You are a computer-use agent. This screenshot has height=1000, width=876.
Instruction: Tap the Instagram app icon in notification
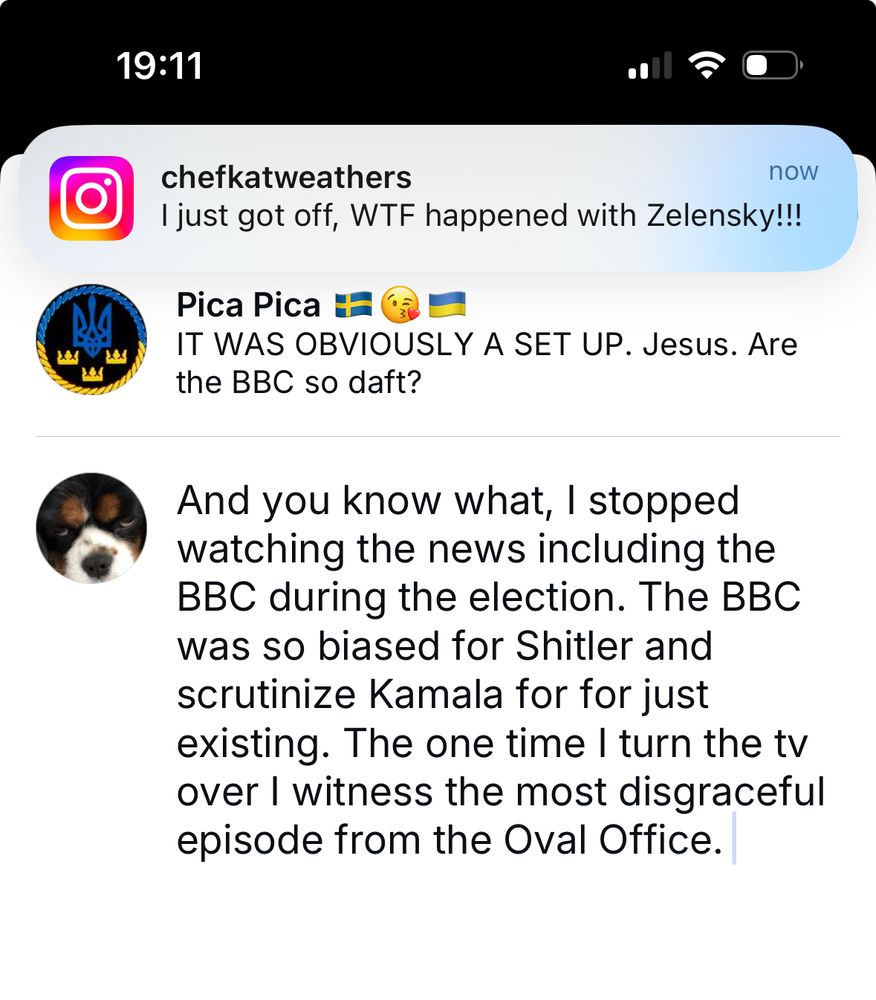(91, 198)
